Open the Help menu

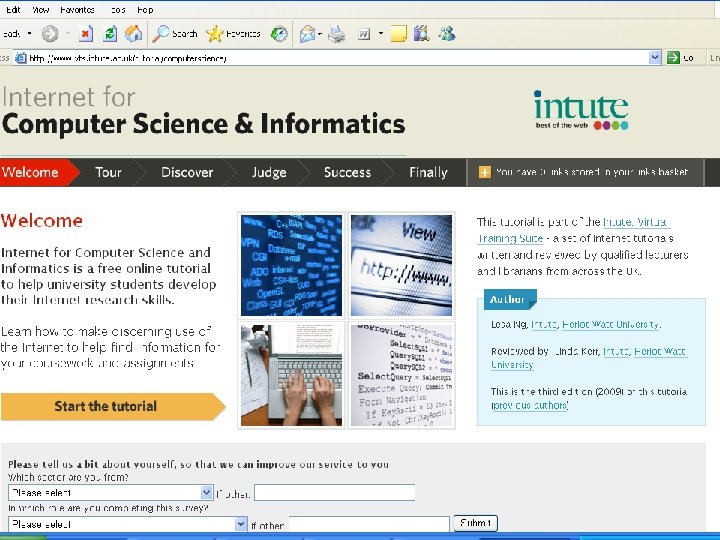click(145, 10)
